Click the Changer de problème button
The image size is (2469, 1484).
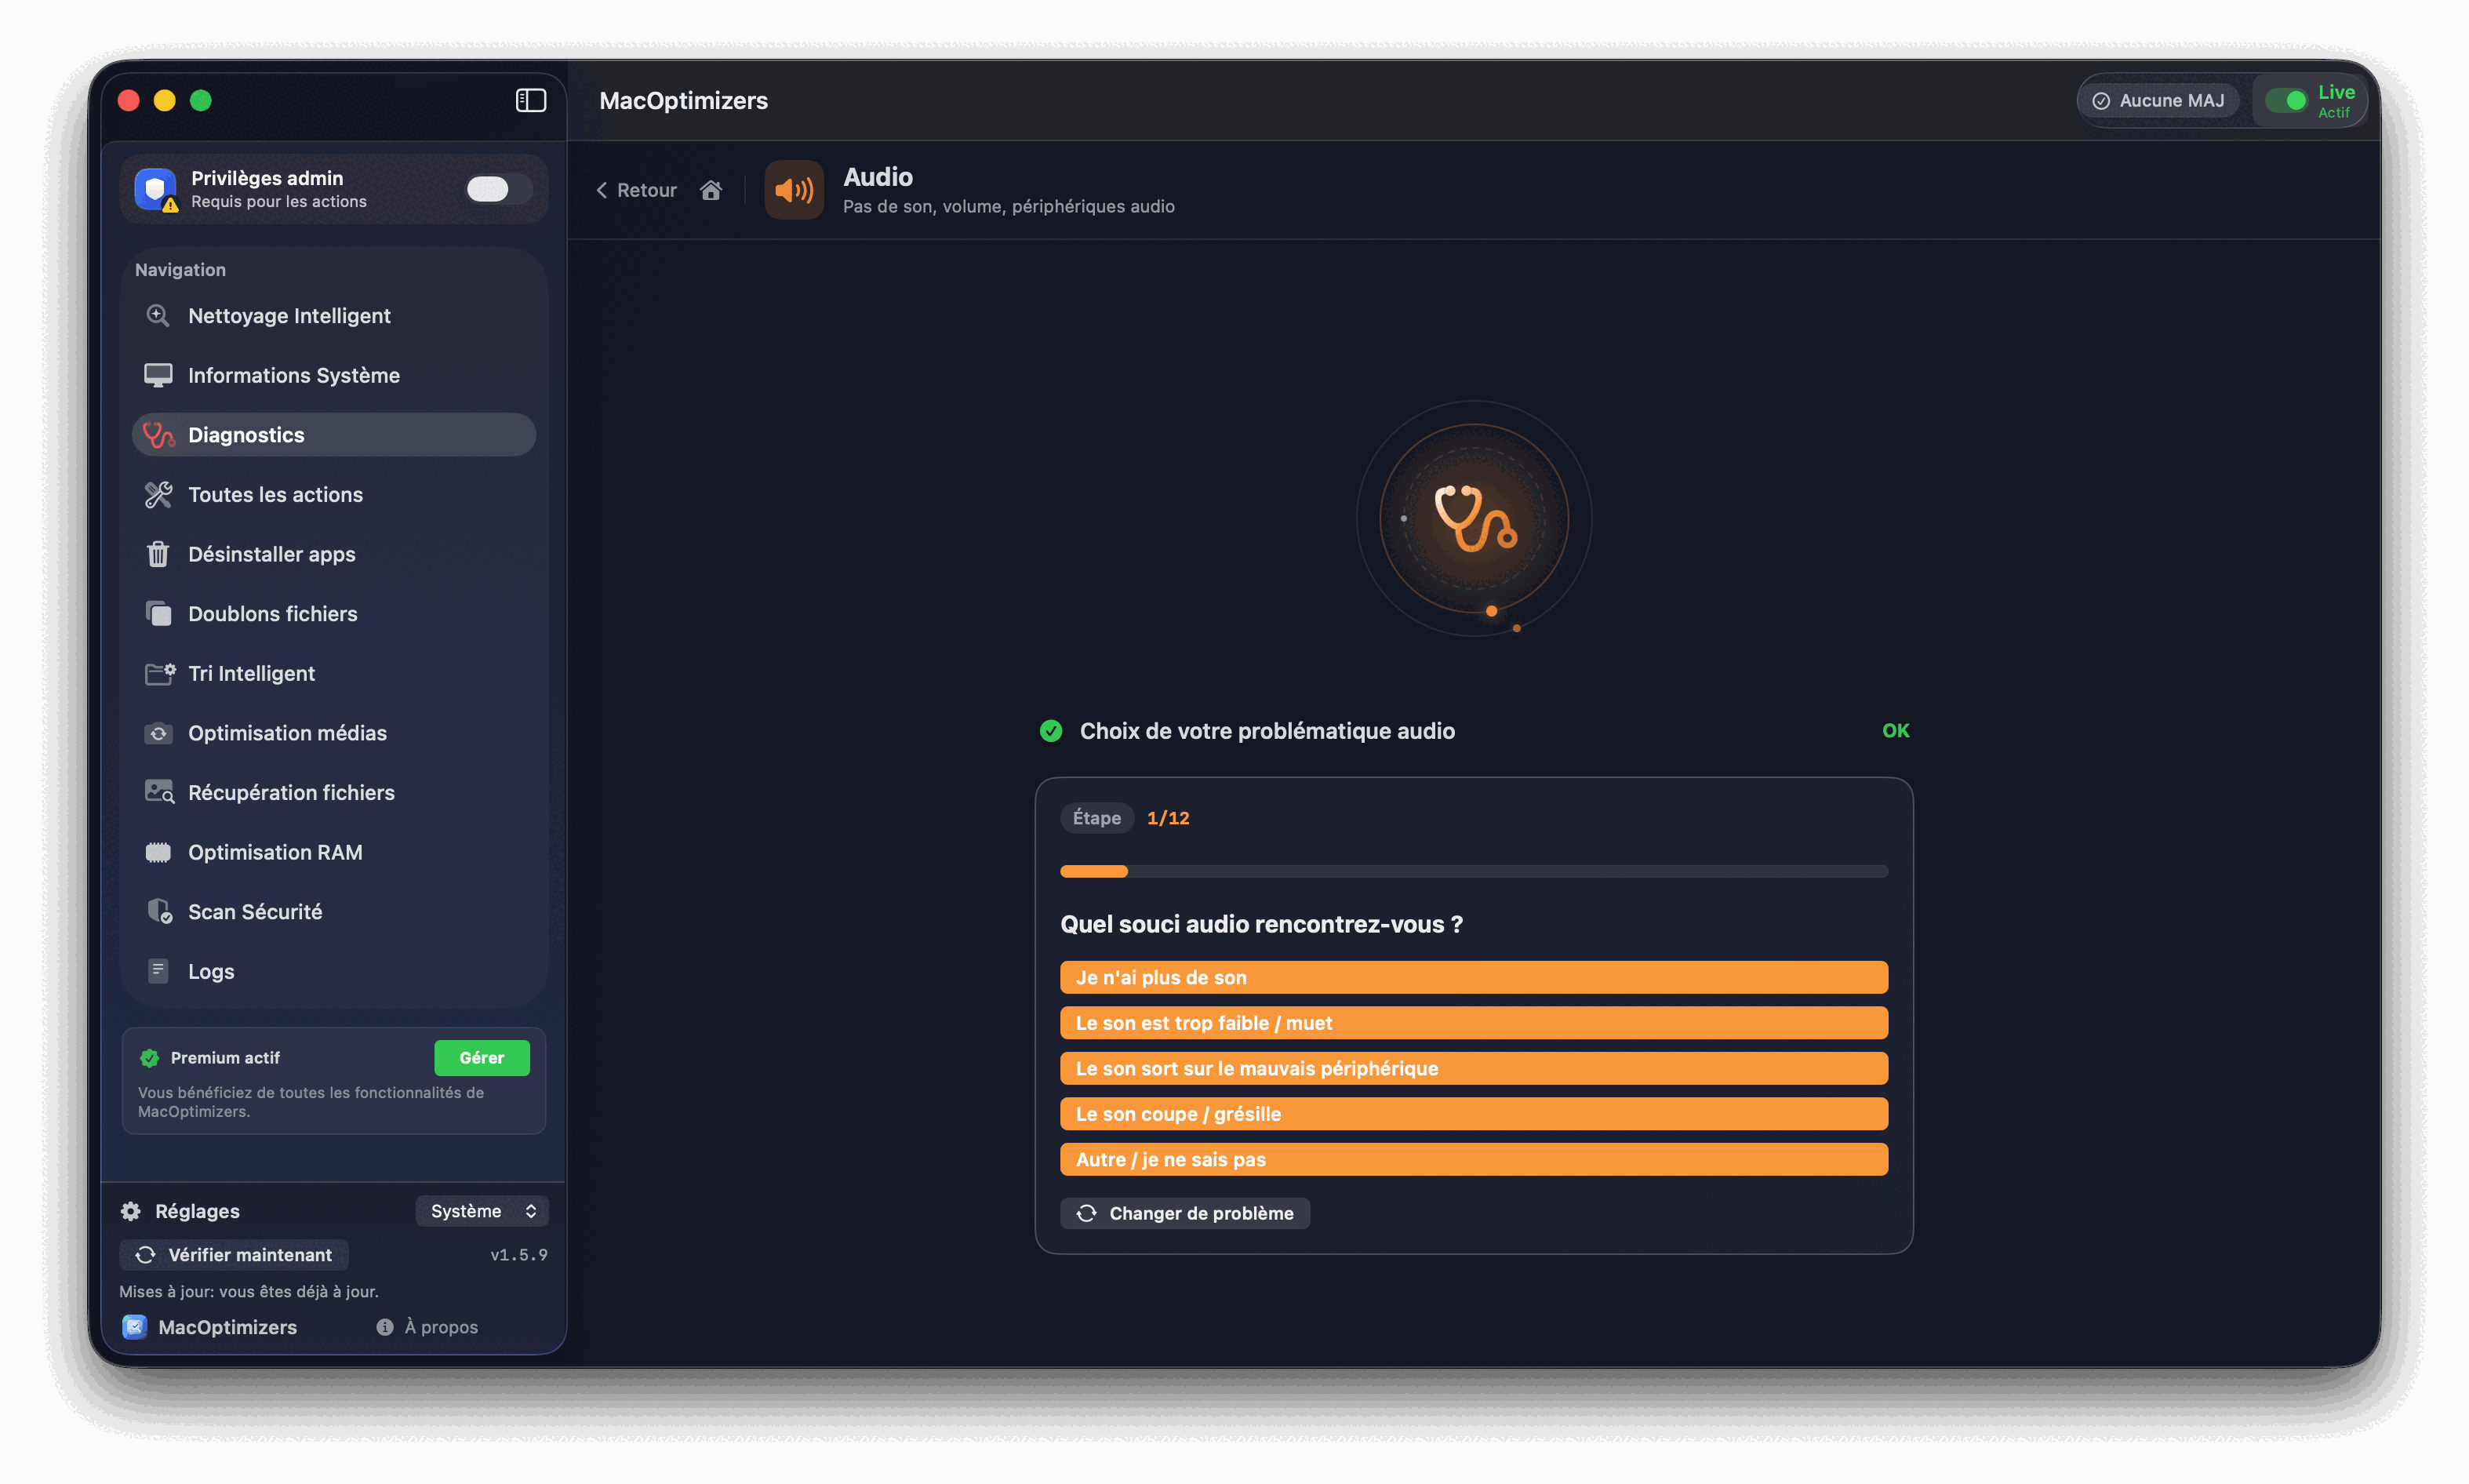(x=1184, y=1213)
